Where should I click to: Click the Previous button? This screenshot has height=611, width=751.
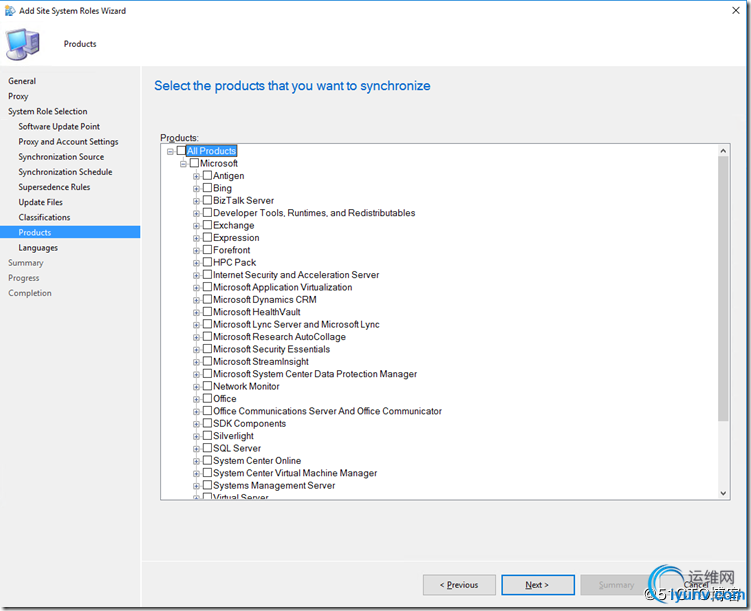459,585
